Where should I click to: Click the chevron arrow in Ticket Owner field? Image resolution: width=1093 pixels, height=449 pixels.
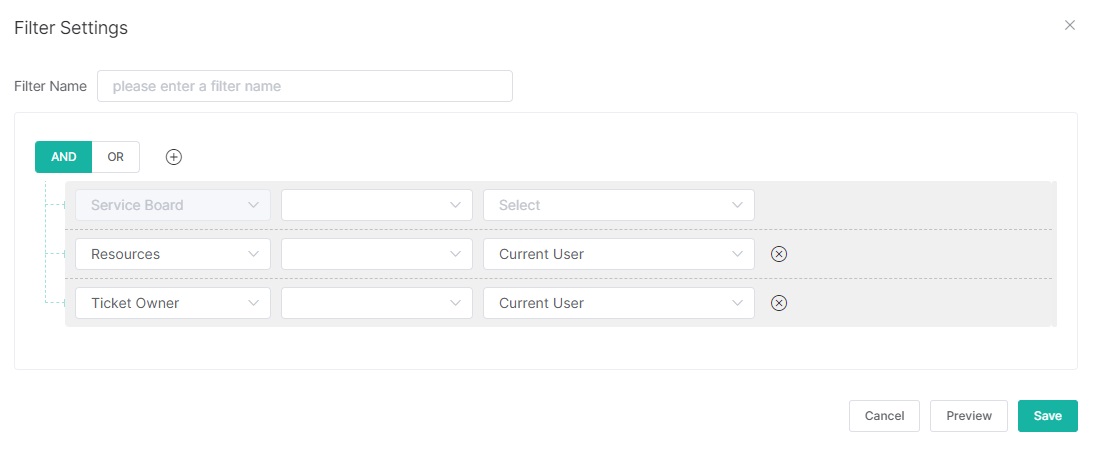254,303
